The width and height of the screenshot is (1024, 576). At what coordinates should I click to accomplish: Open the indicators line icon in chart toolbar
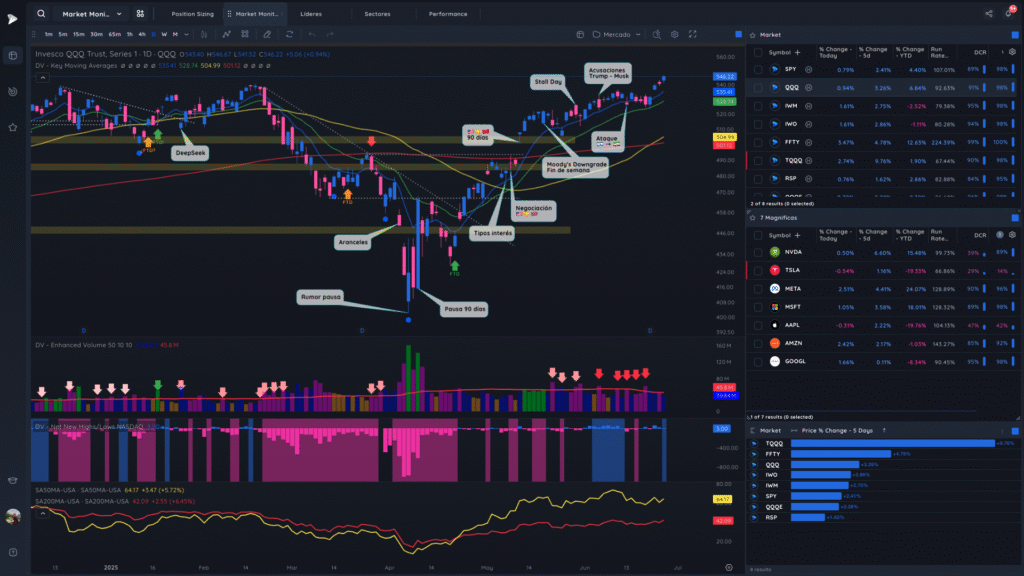pyautogui.click(x=226, y=35)
